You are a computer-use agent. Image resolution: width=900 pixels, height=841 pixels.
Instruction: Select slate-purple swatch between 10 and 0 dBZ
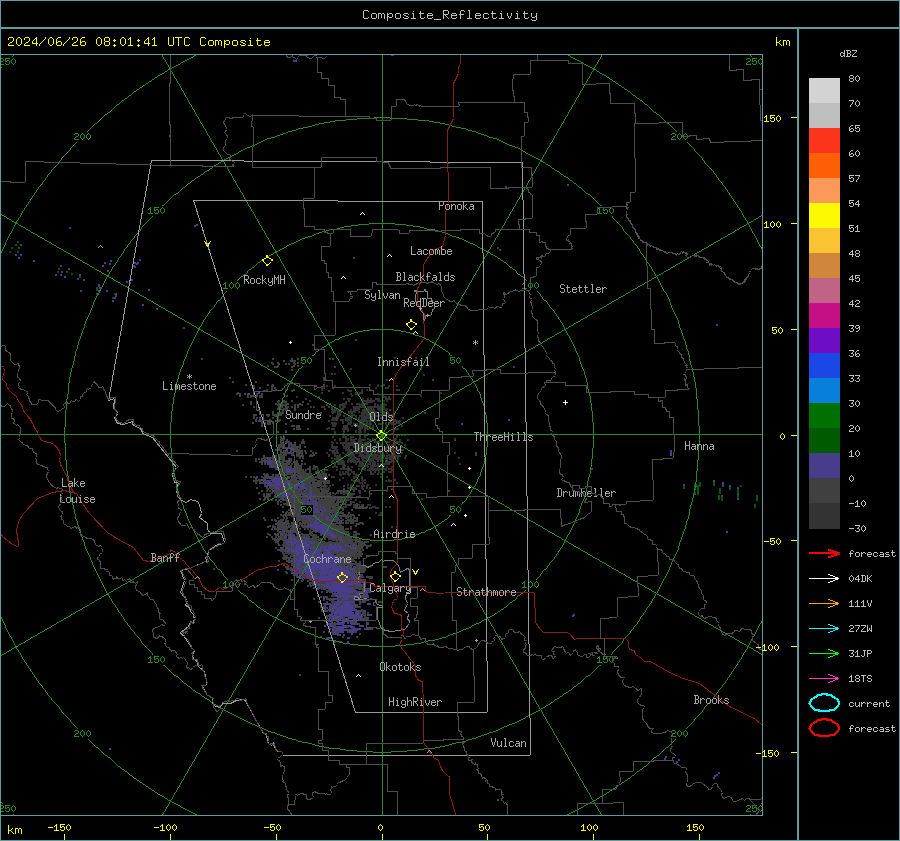(824, 466)
